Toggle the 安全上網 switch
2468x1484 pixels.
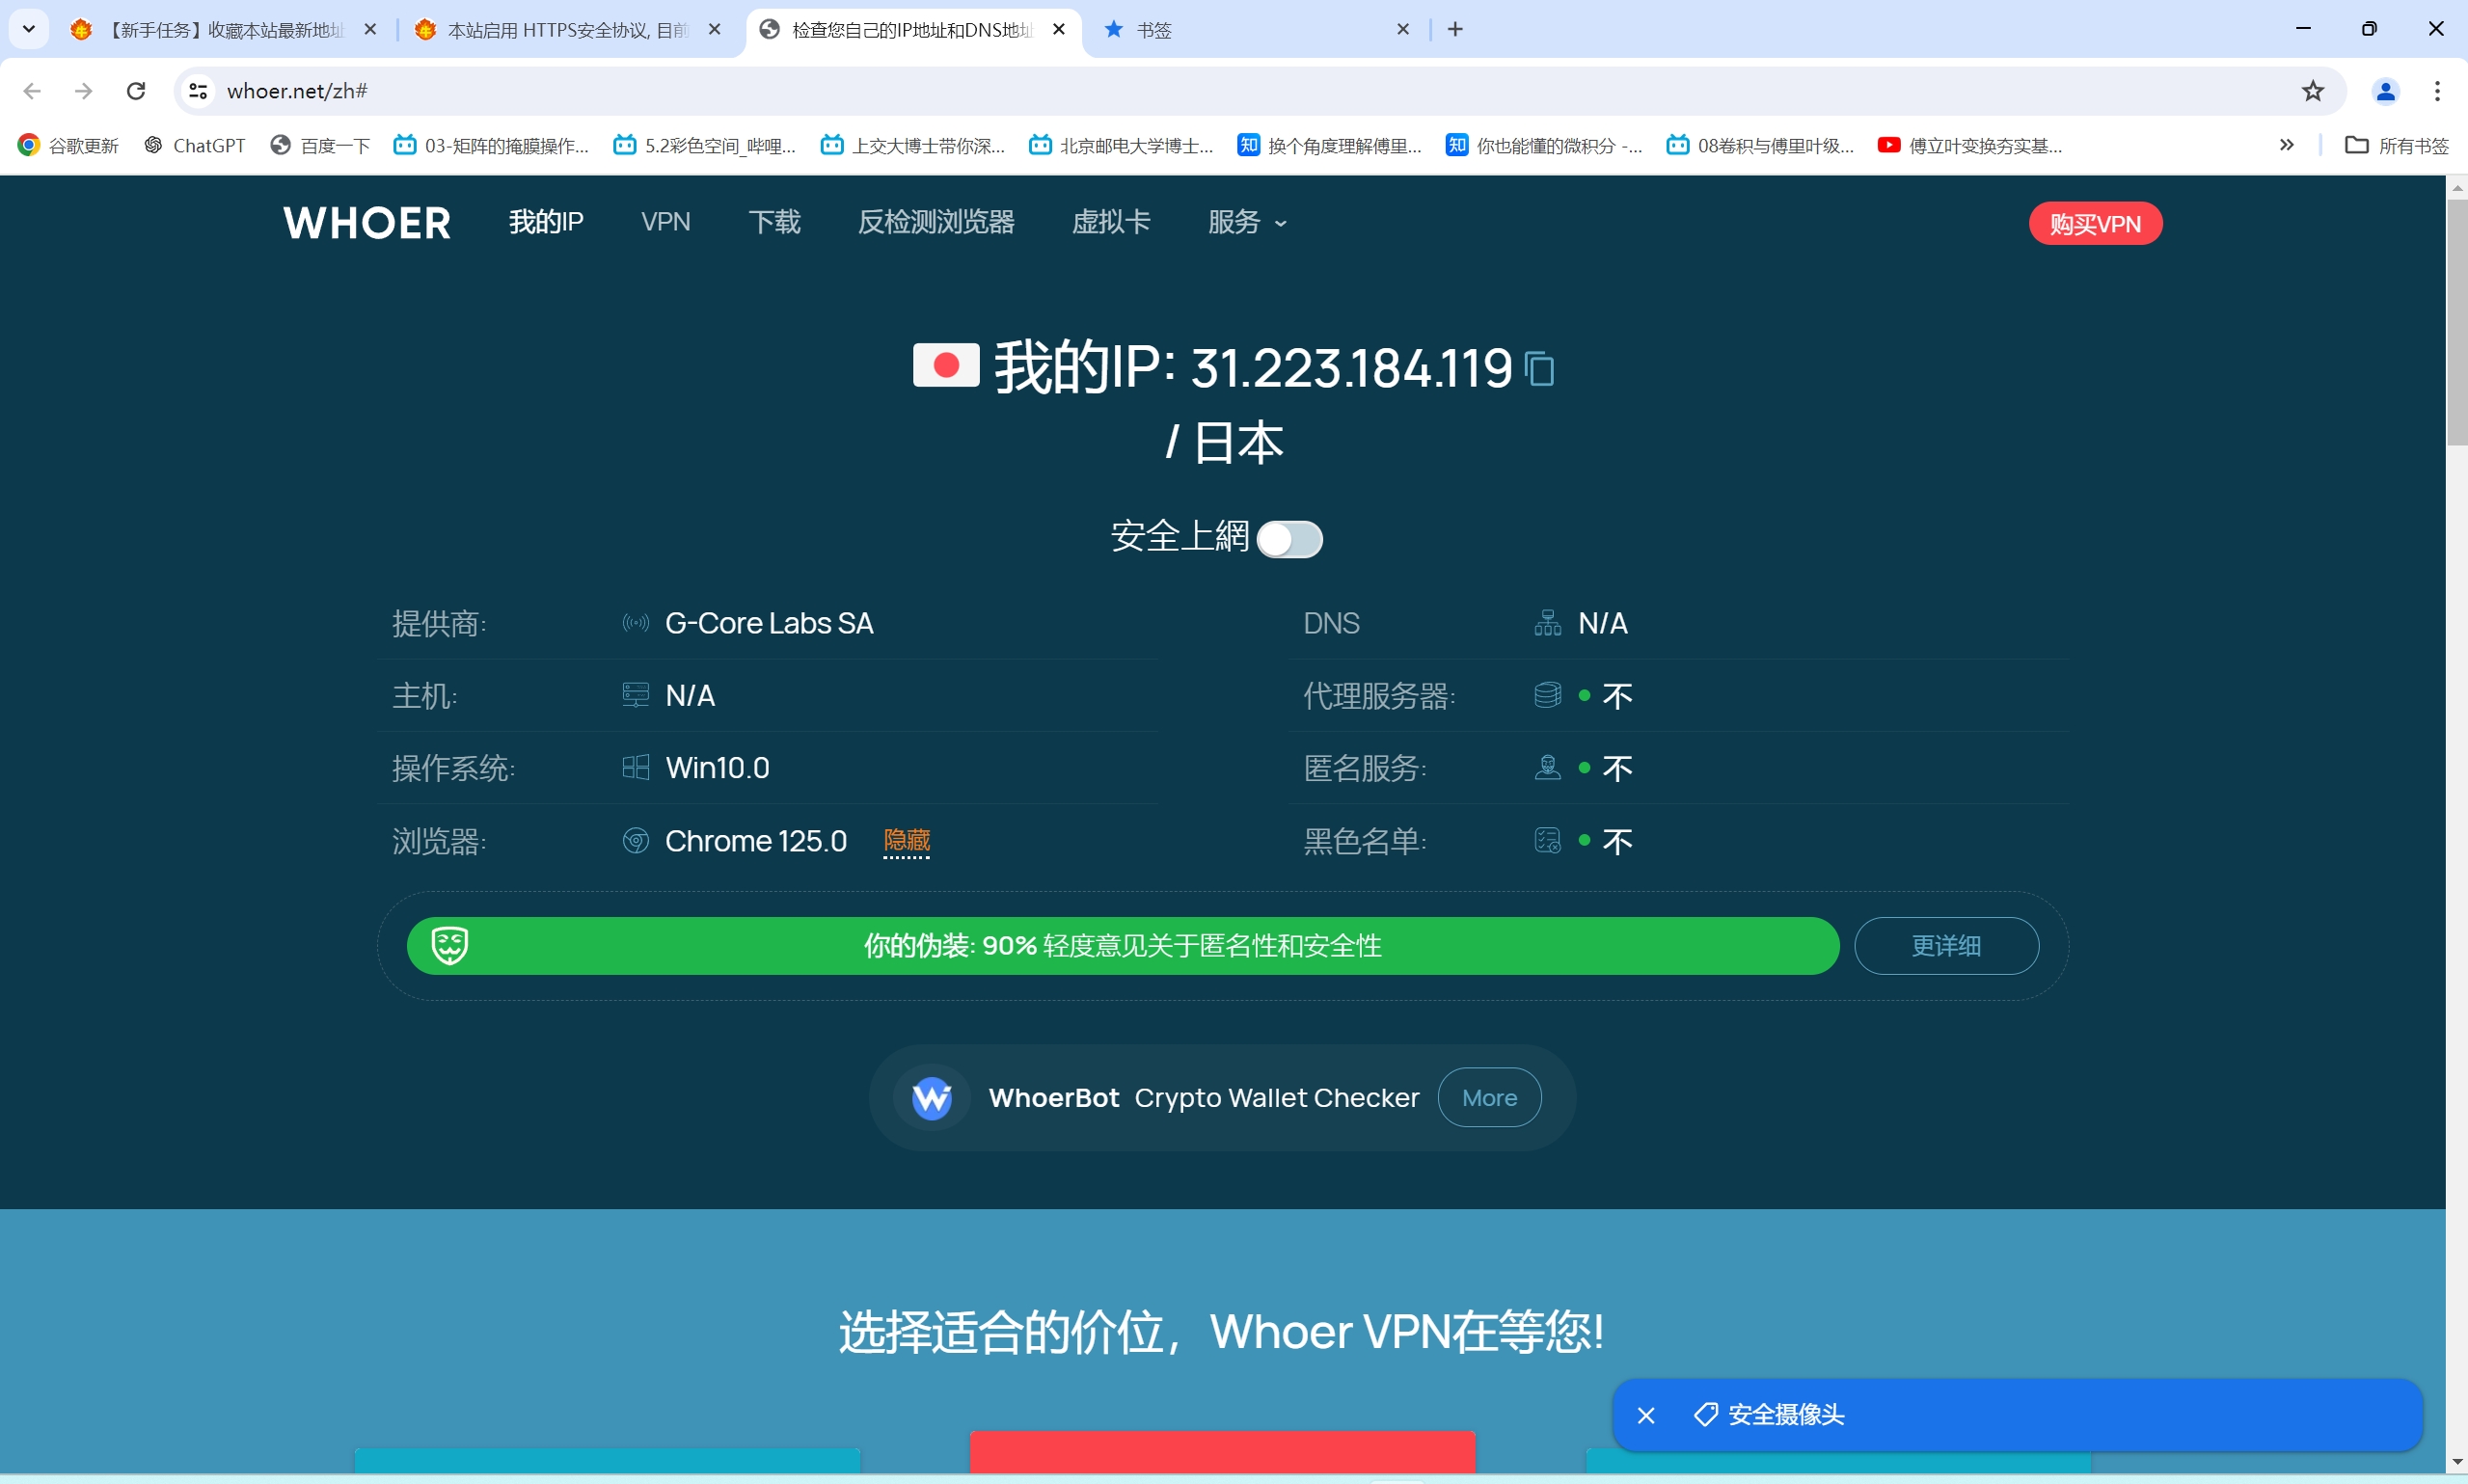point(1289,540)
